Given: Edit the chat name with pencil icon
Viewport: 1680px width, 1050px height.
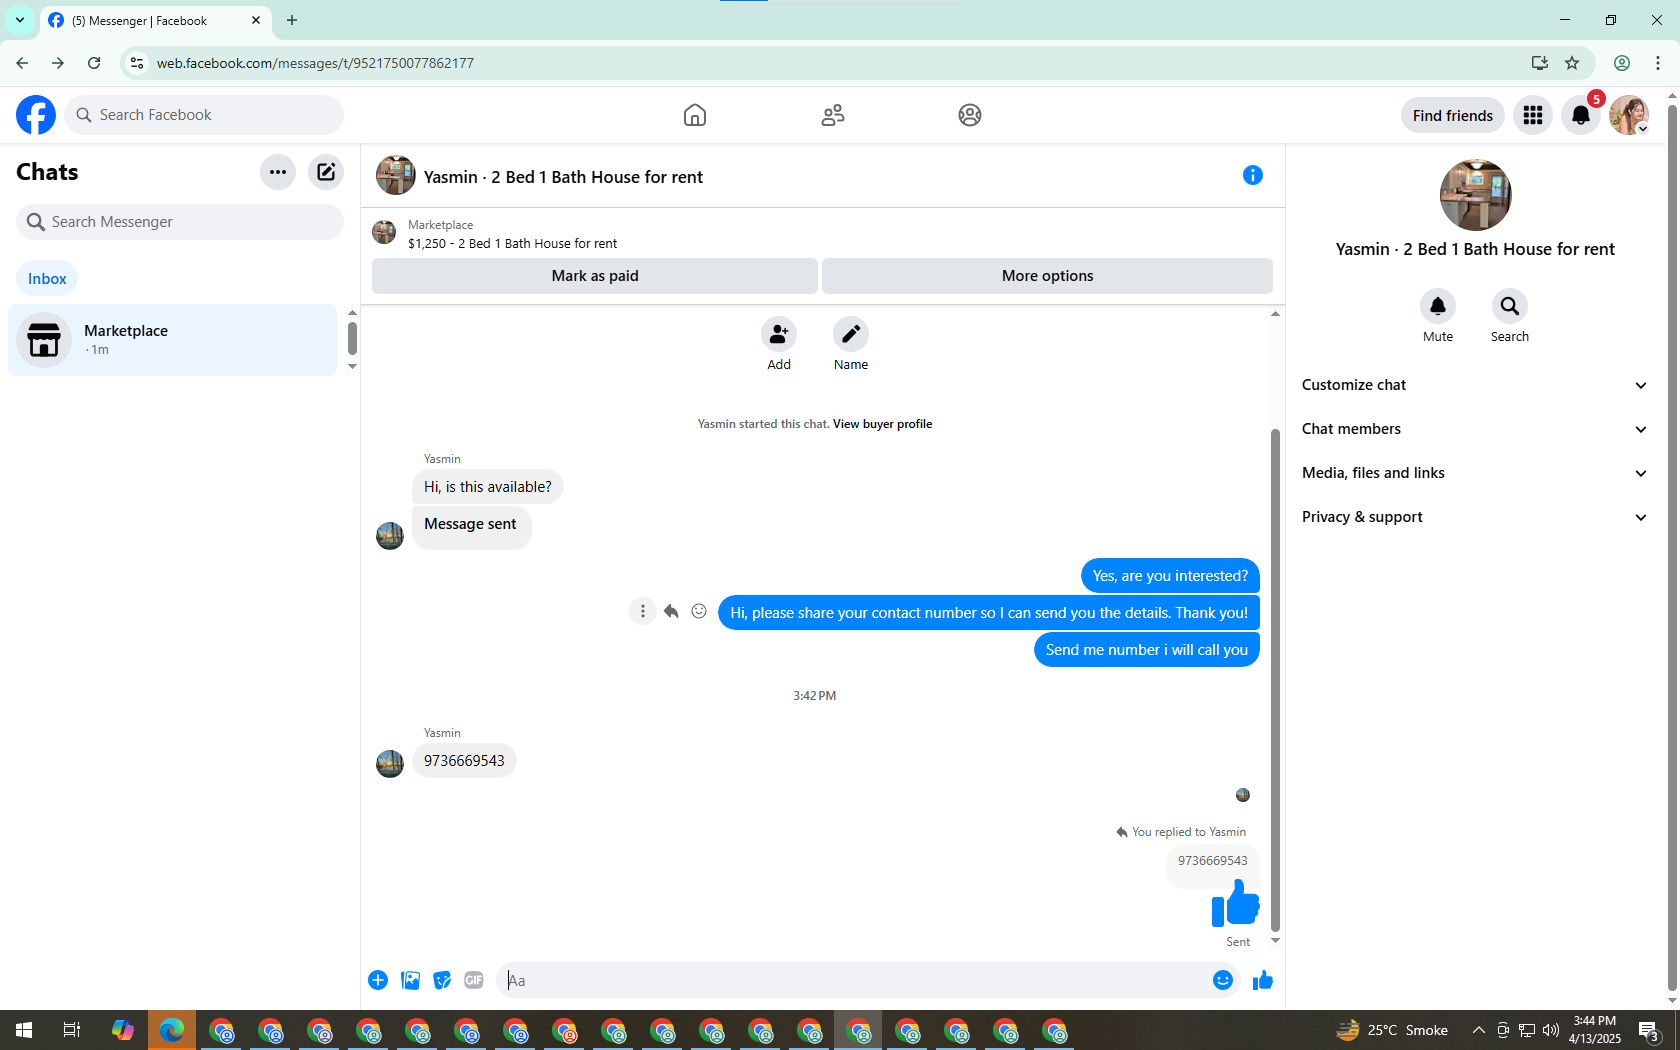Looking at the screenshot, I should [x=851, y=334].
